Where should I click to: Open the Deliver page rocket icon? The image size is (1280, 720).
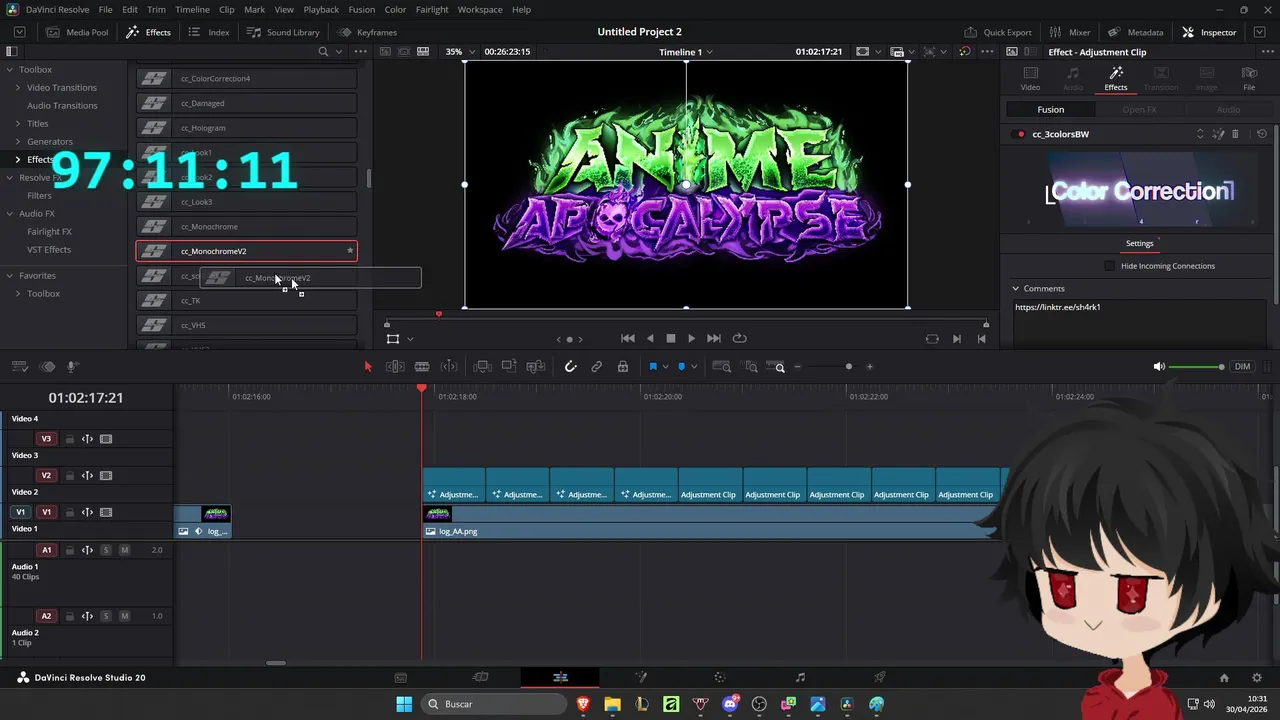(x=880, y=677)
